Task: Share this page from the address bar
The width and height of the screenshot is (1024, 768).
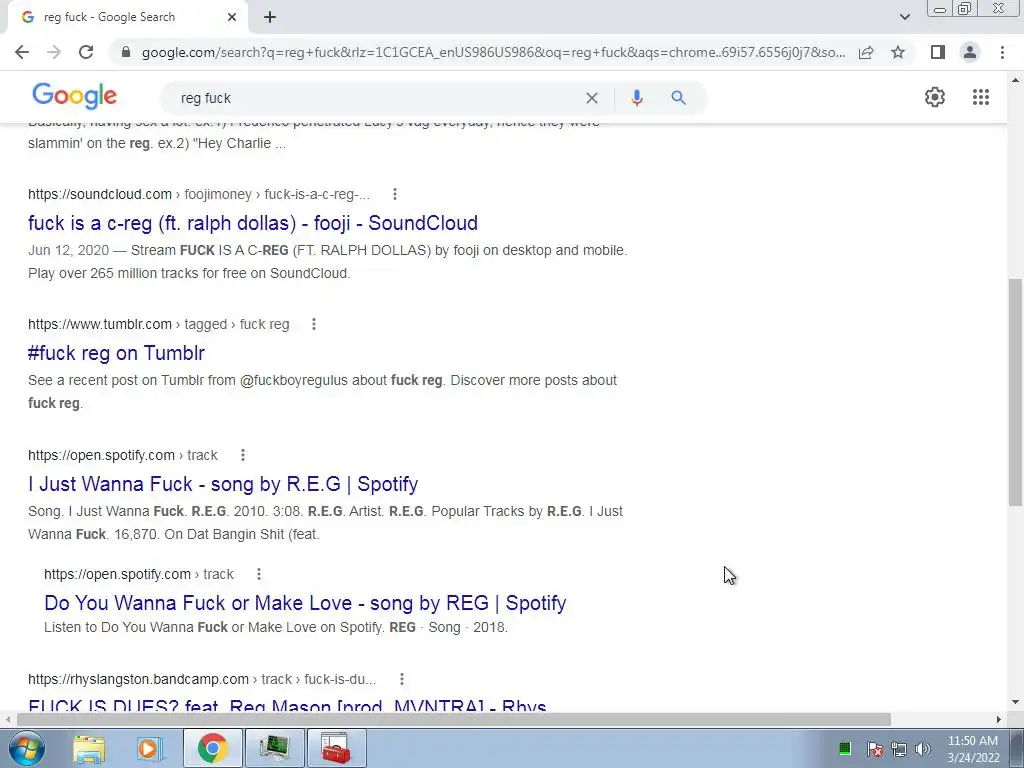Action: pyautogui.click(x=866, y=52)
